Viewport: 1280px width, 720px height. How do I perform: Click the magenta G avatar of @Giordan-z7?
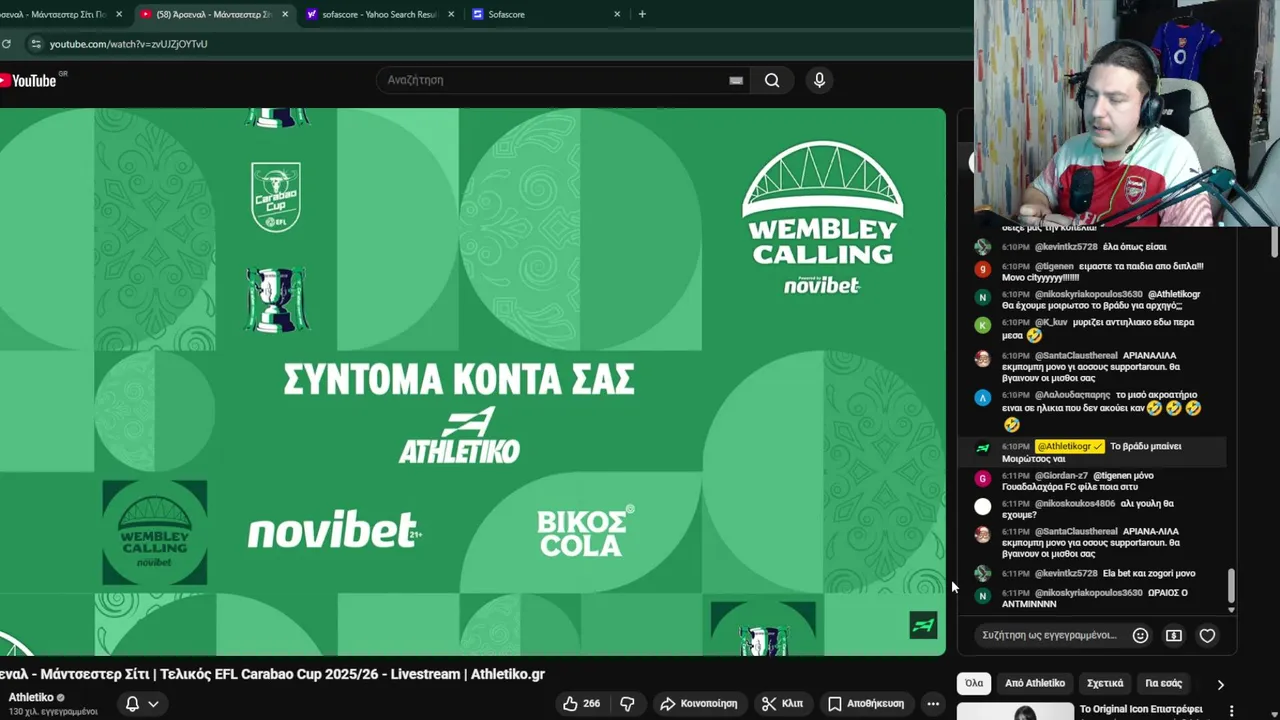pos(983,479)
